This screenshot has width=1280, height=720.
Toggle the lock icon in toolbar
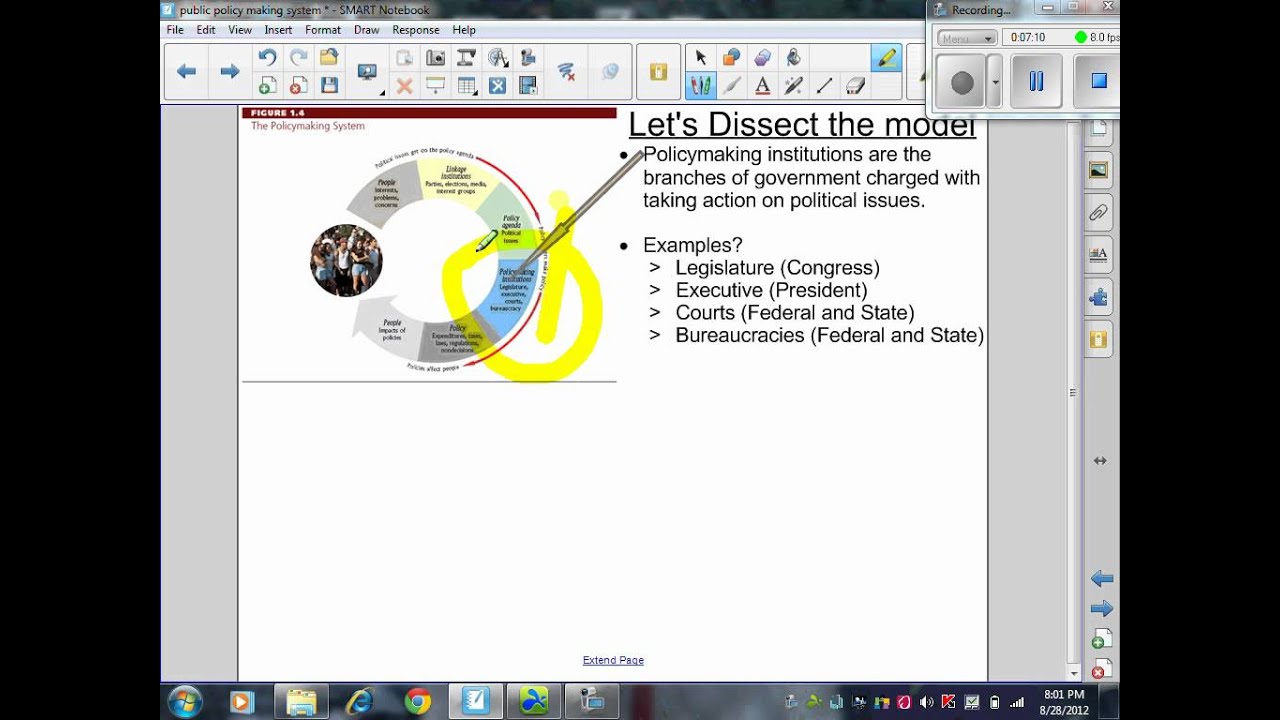click(x=658, y=71)
